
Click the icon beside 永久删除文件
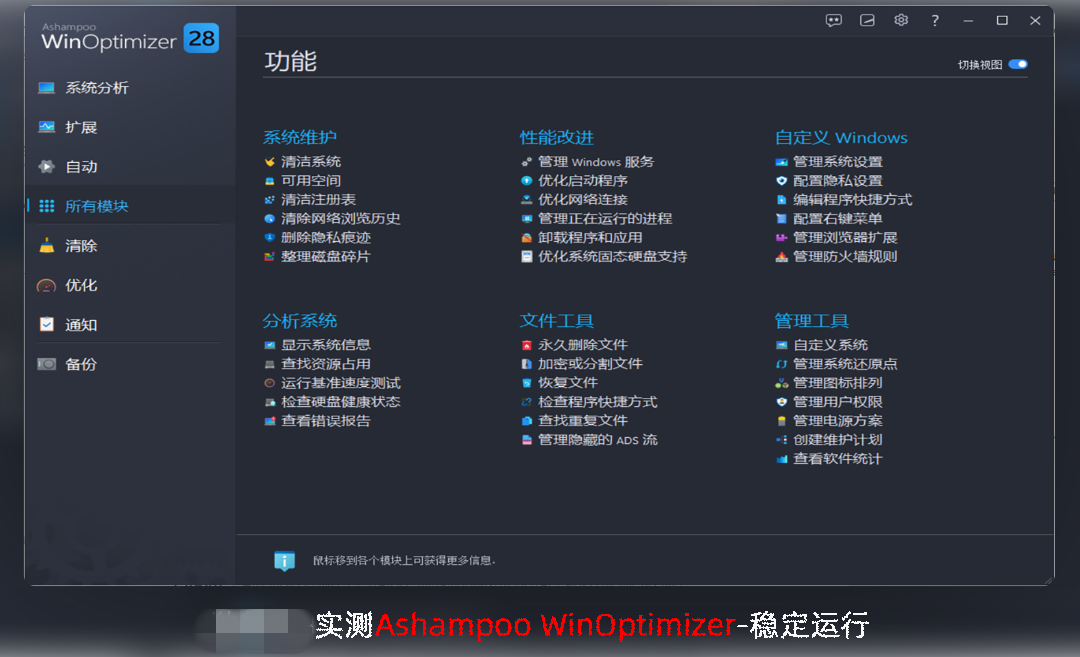tap(526, 345)
